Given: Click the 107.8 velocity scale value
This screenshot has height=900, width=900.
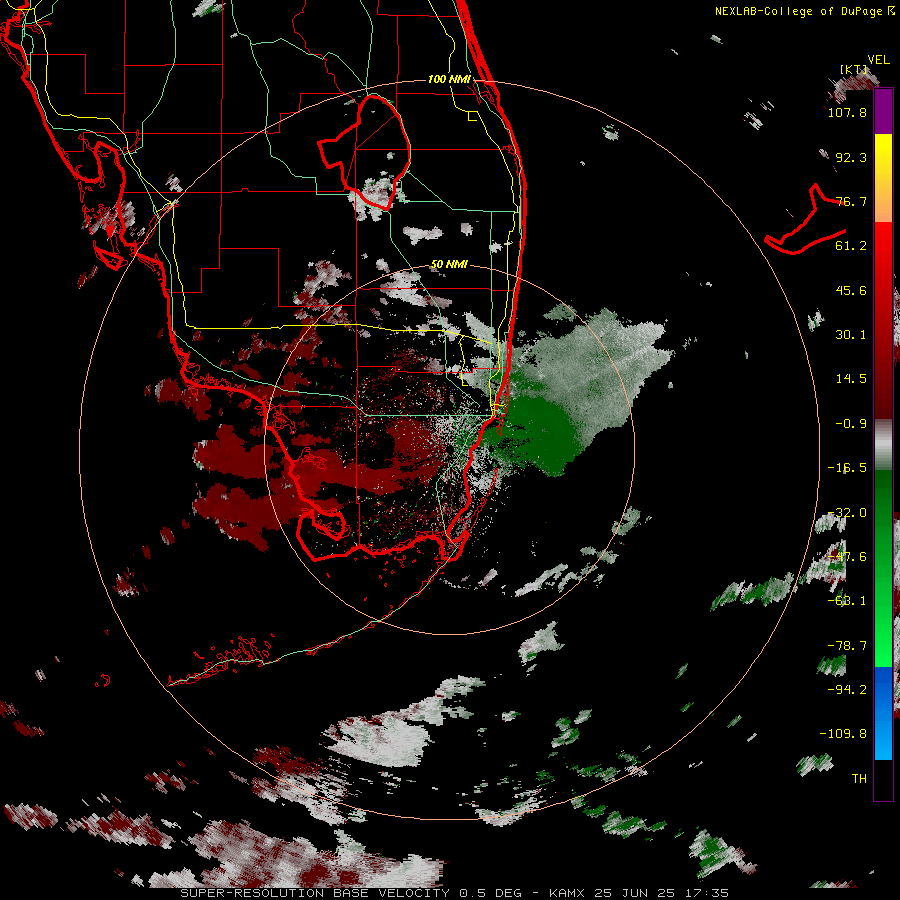Looking at the screenshot, I should 847,112.
